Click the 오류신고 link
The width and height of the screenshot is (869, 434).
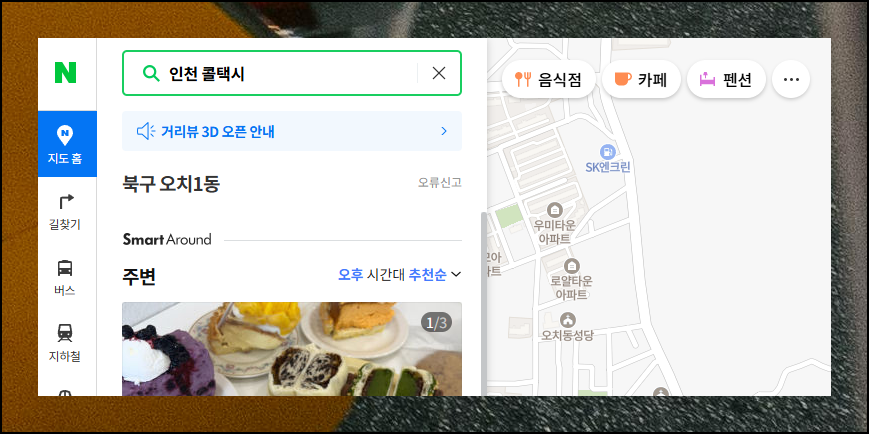pyautogui.click(x=439, y=182)
